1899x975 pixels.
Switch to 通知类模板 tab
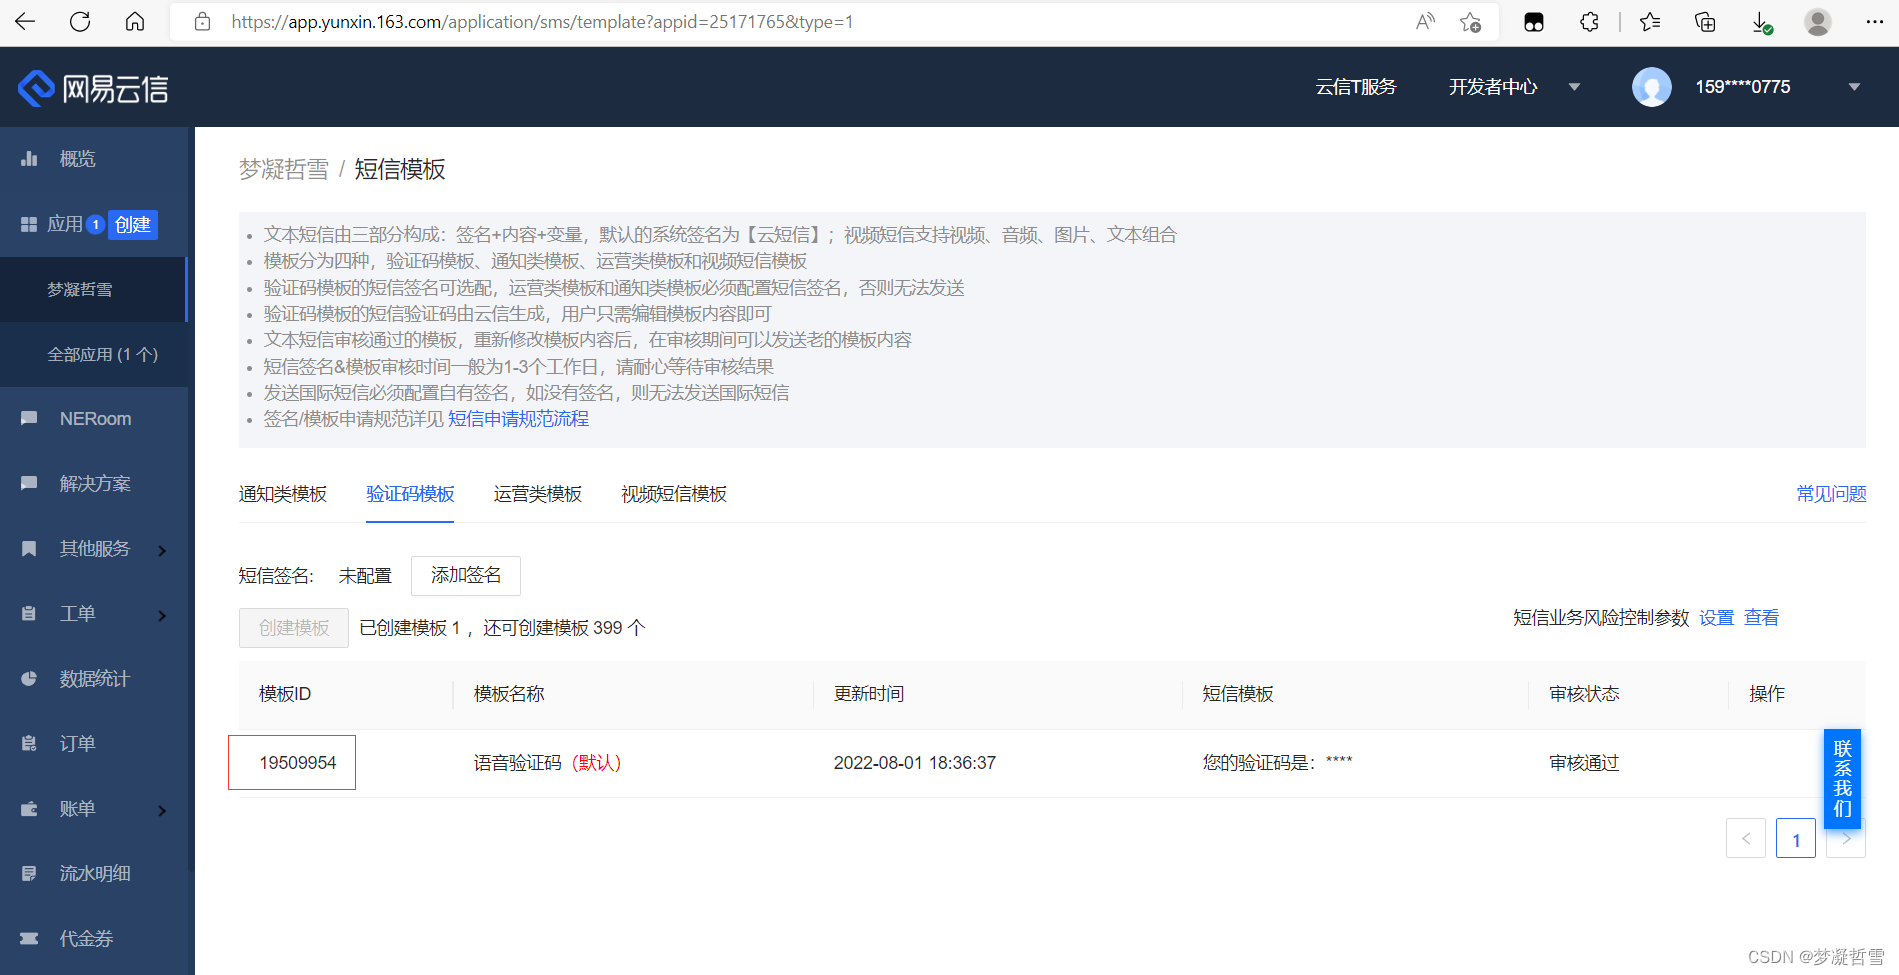point(283,494)
